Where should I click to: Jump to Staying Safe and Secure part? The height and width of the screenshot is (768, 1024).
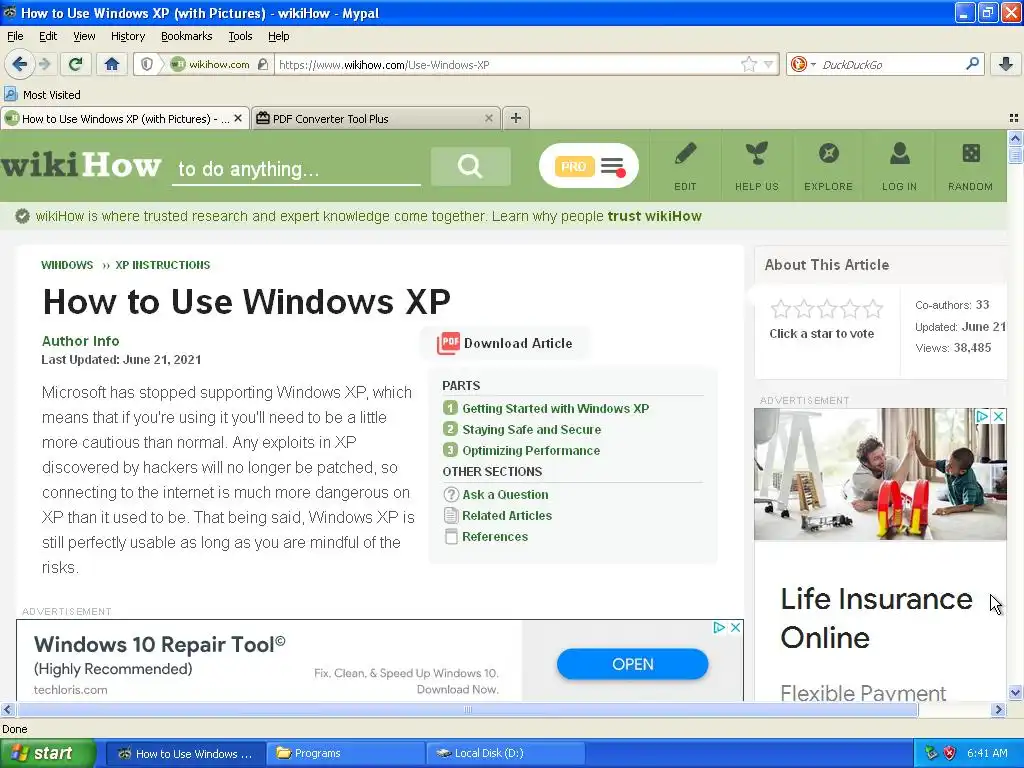532,430
